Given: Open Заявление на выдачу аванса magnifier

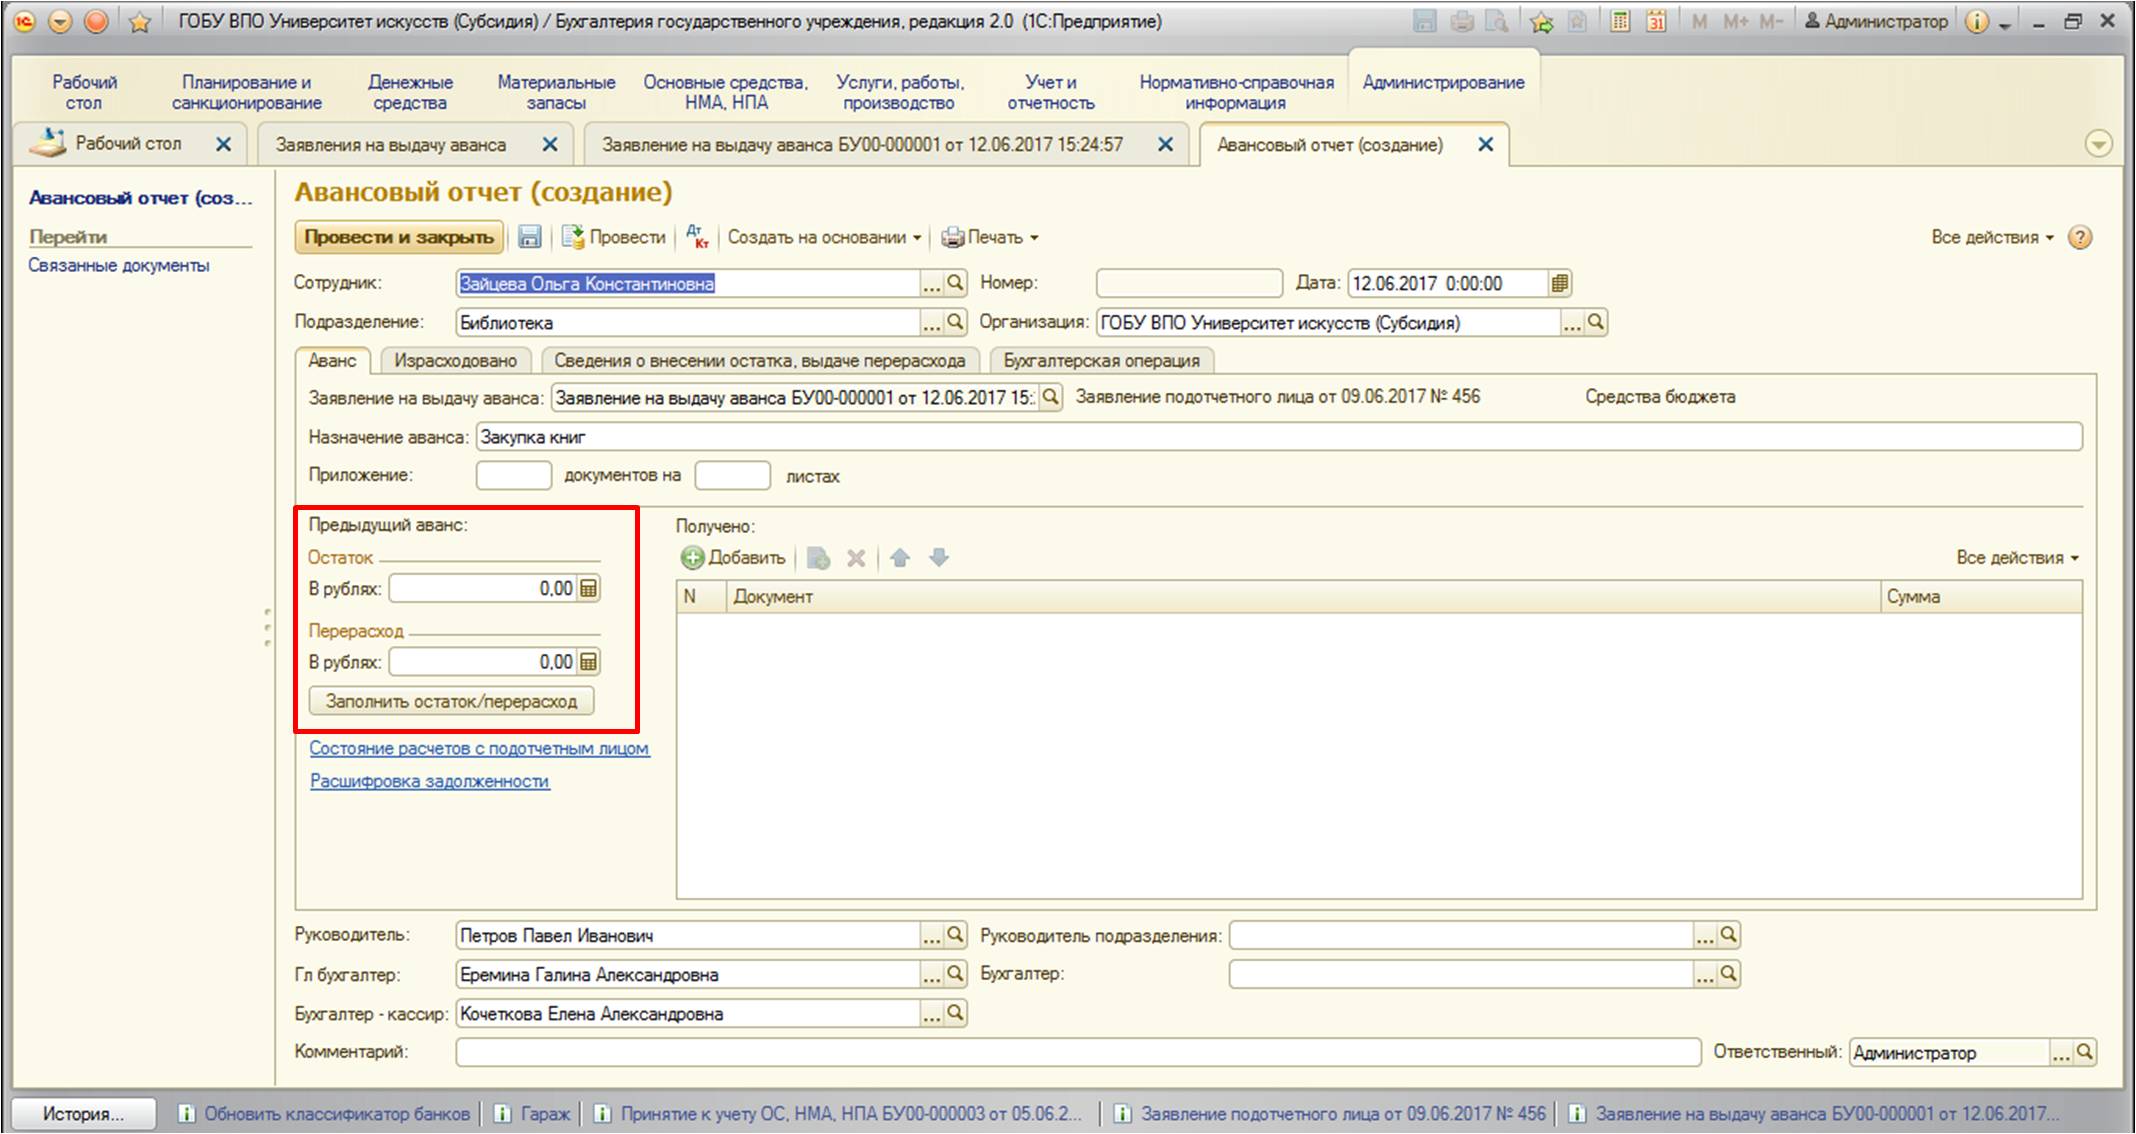Looking at the screenshot, I should (x=1050, y=398).
